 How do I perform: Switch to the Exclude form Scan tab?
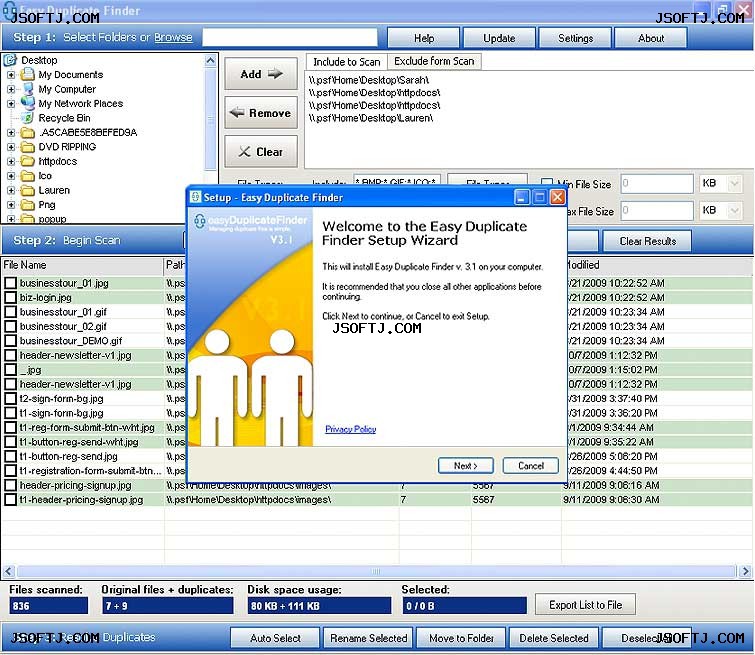(x=434, y=61)
